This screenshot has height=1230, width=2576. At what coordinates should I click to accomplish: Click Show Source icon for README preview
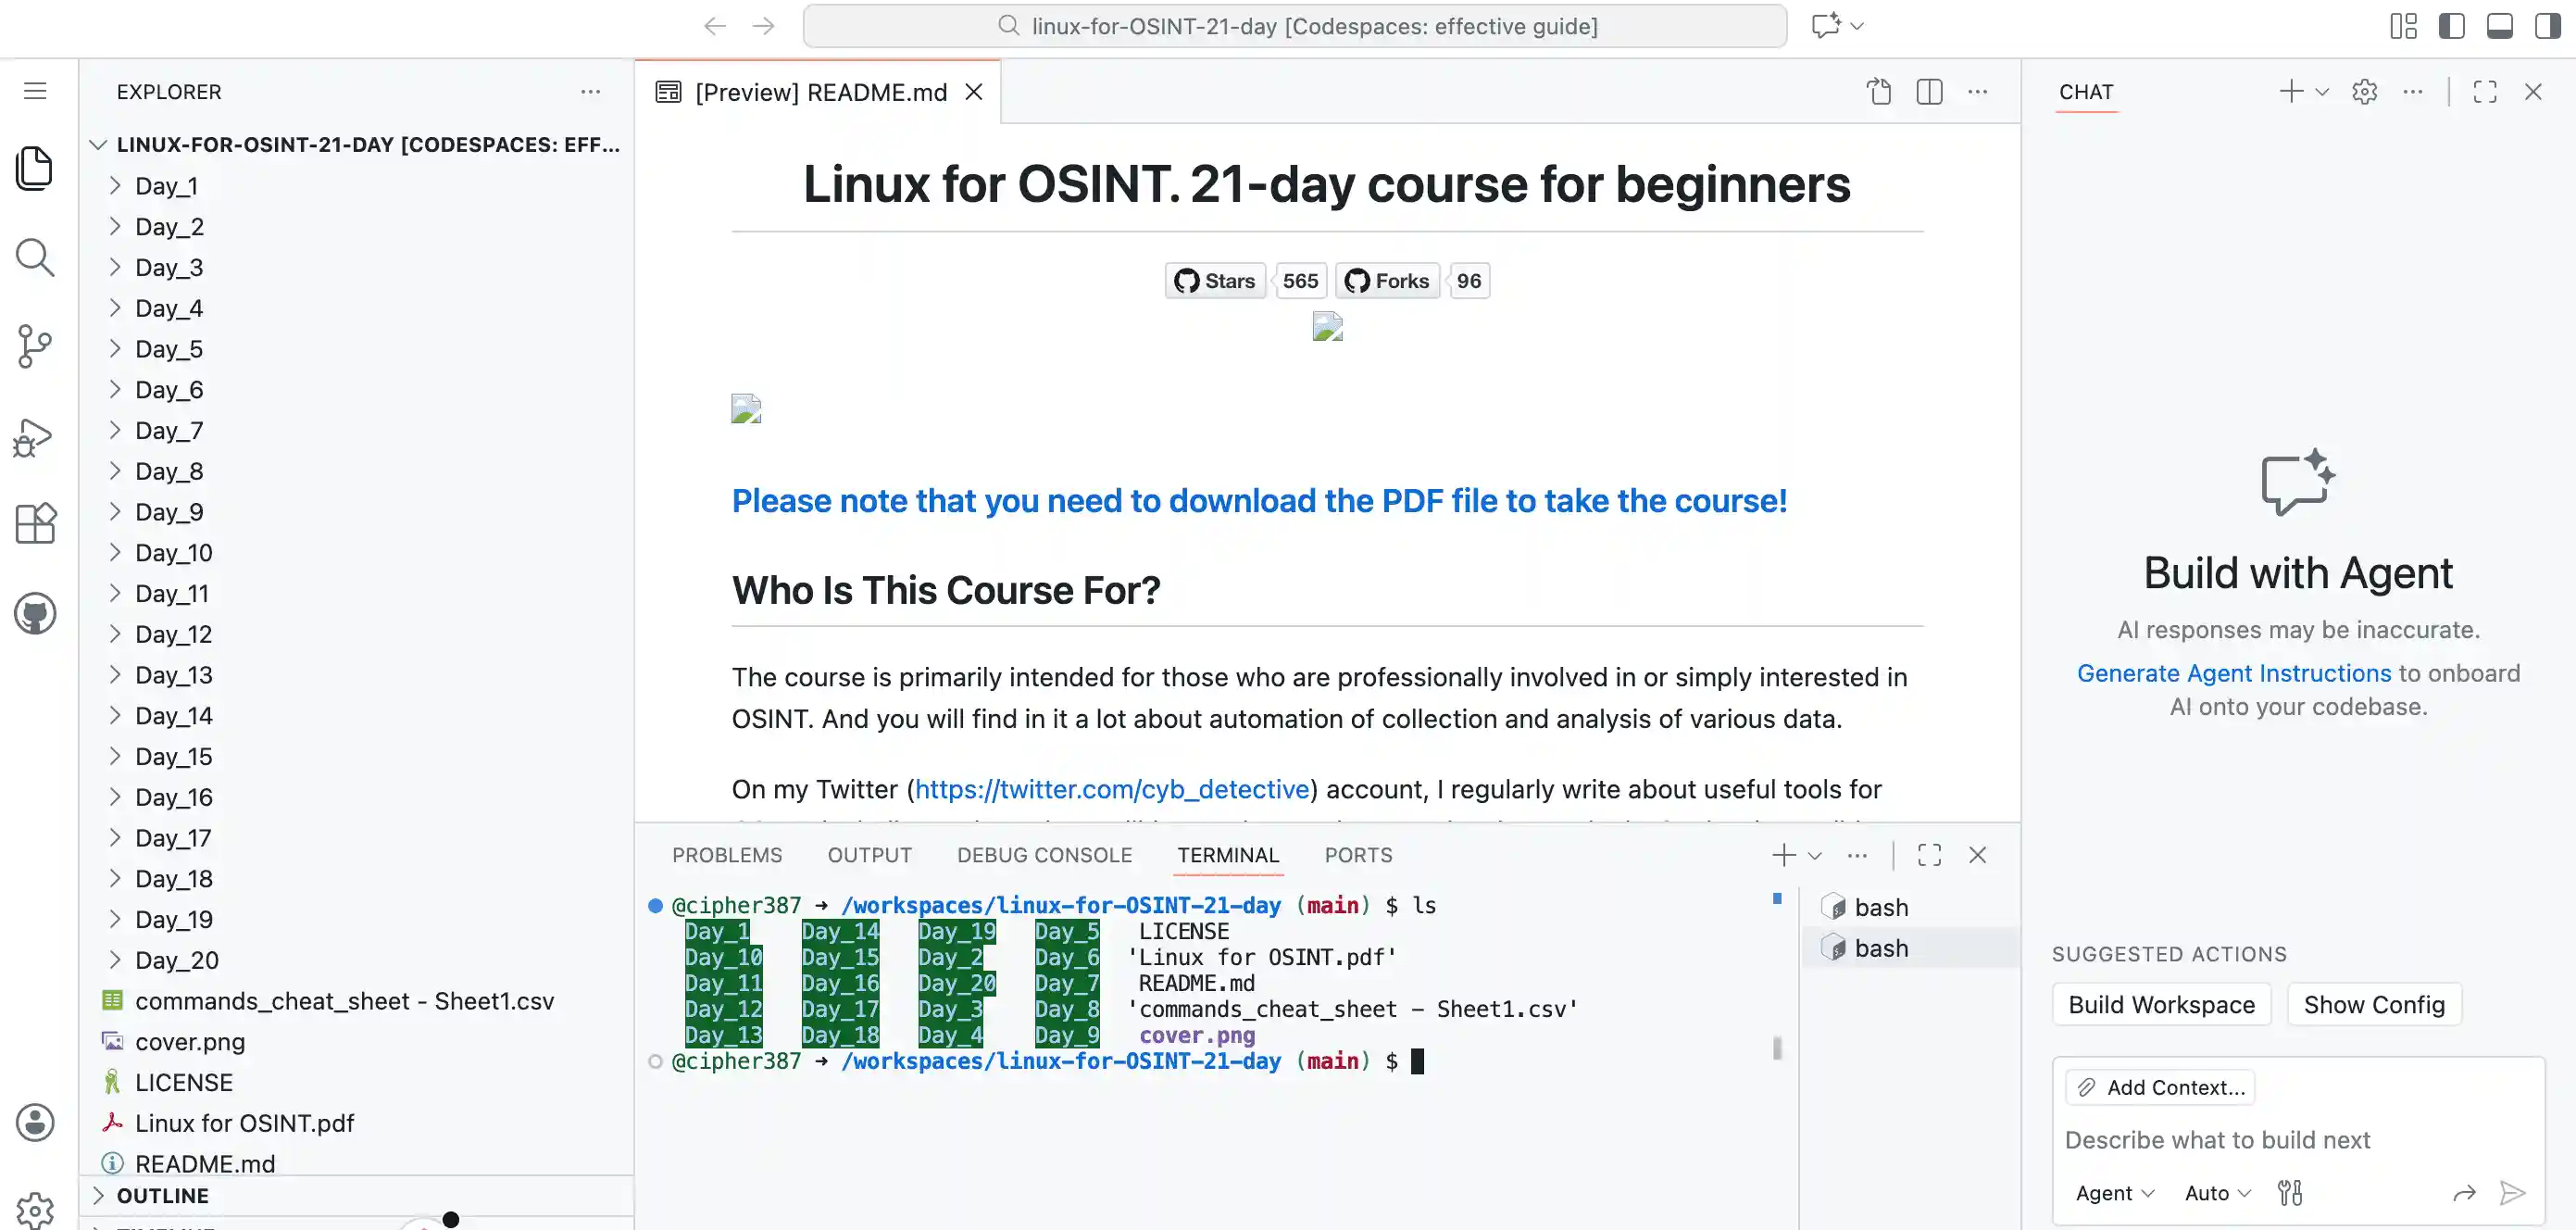[1879, 92]
